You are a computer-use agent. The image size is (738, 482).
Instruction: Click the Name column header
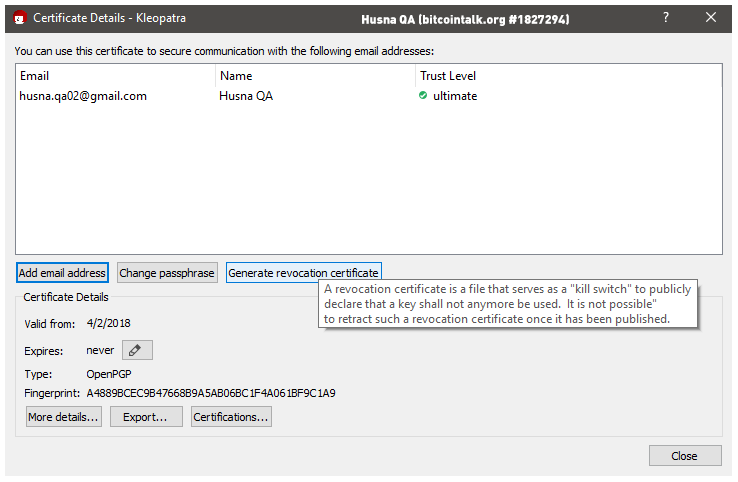tap(315, 76)
